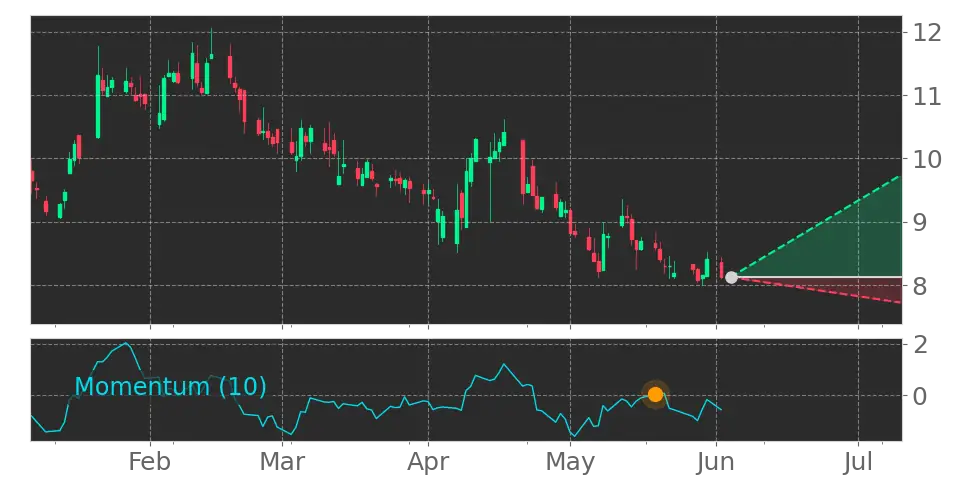The width and height of the screenshot is (972, 486).
Task: Click the momentum peak in late January
Action: click(126, 343)
